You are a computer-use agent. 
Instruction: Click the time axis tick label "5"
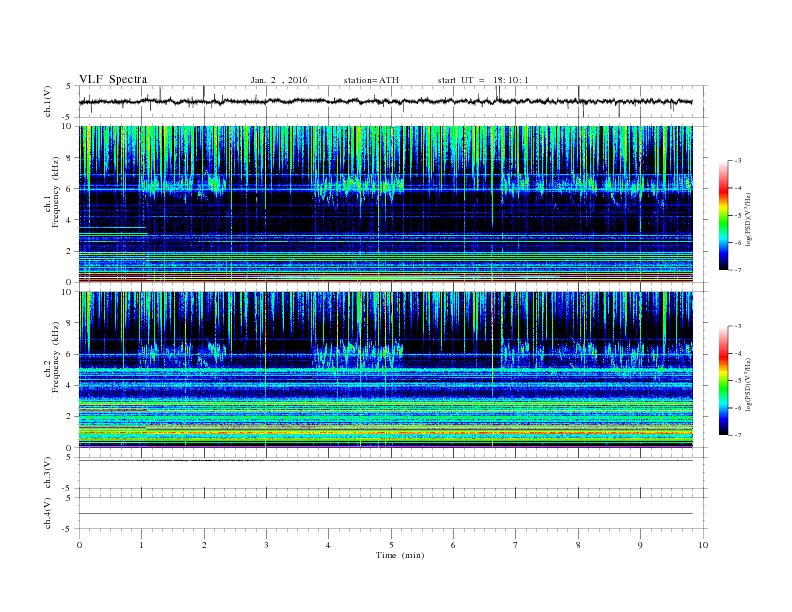(x=391, y=545)
